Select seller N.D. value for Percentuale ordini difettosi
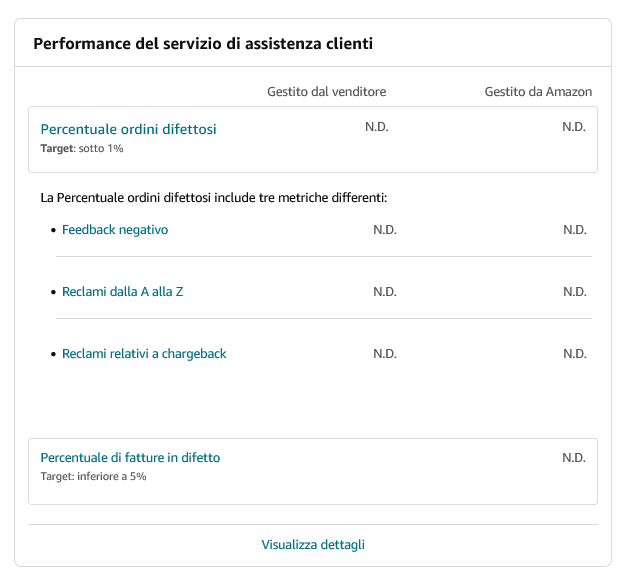This screenshot has width=625, height=580. (x=377, y=127)
